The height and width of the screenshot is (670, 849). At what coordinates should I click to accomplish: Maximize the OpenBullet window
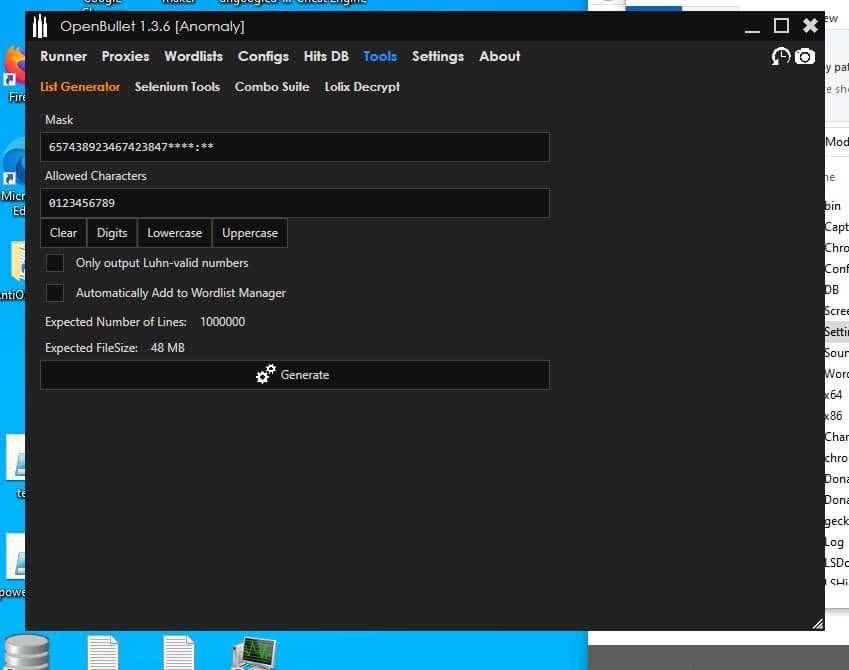tap(782, 26)
